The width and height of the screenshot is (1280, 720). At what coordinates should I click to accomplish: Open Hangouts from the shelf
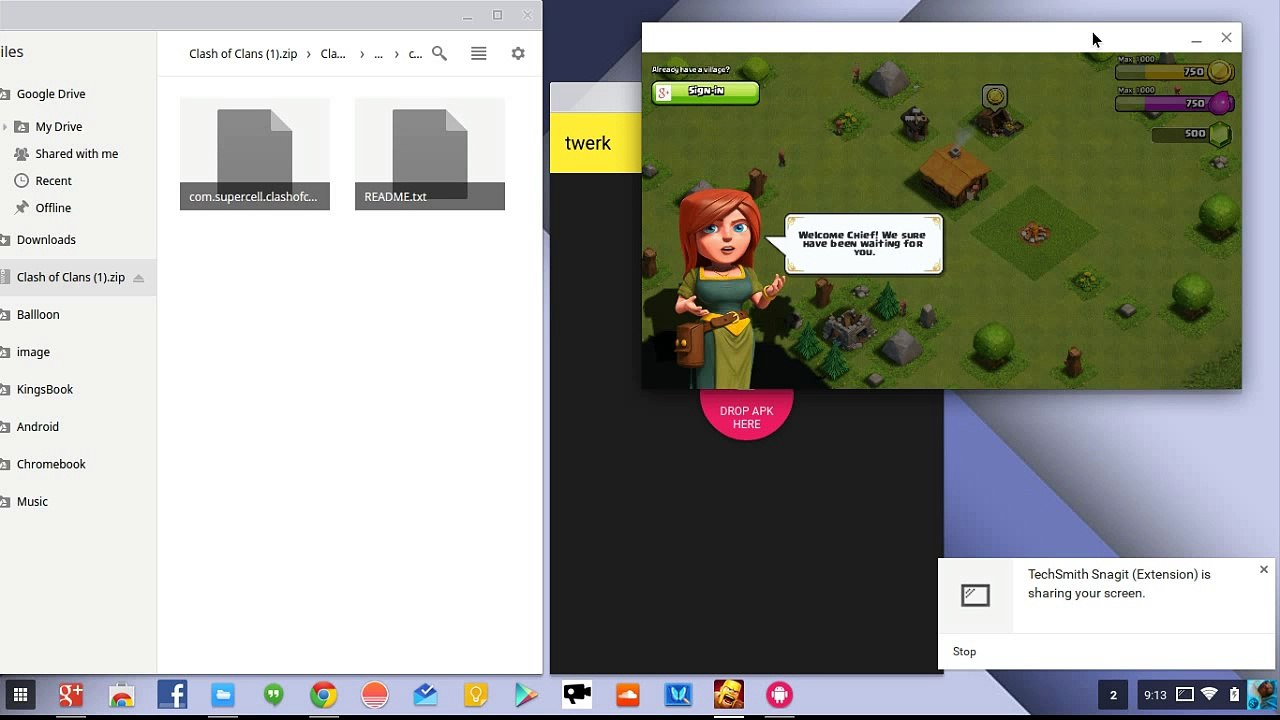click(x=273, y=694)
